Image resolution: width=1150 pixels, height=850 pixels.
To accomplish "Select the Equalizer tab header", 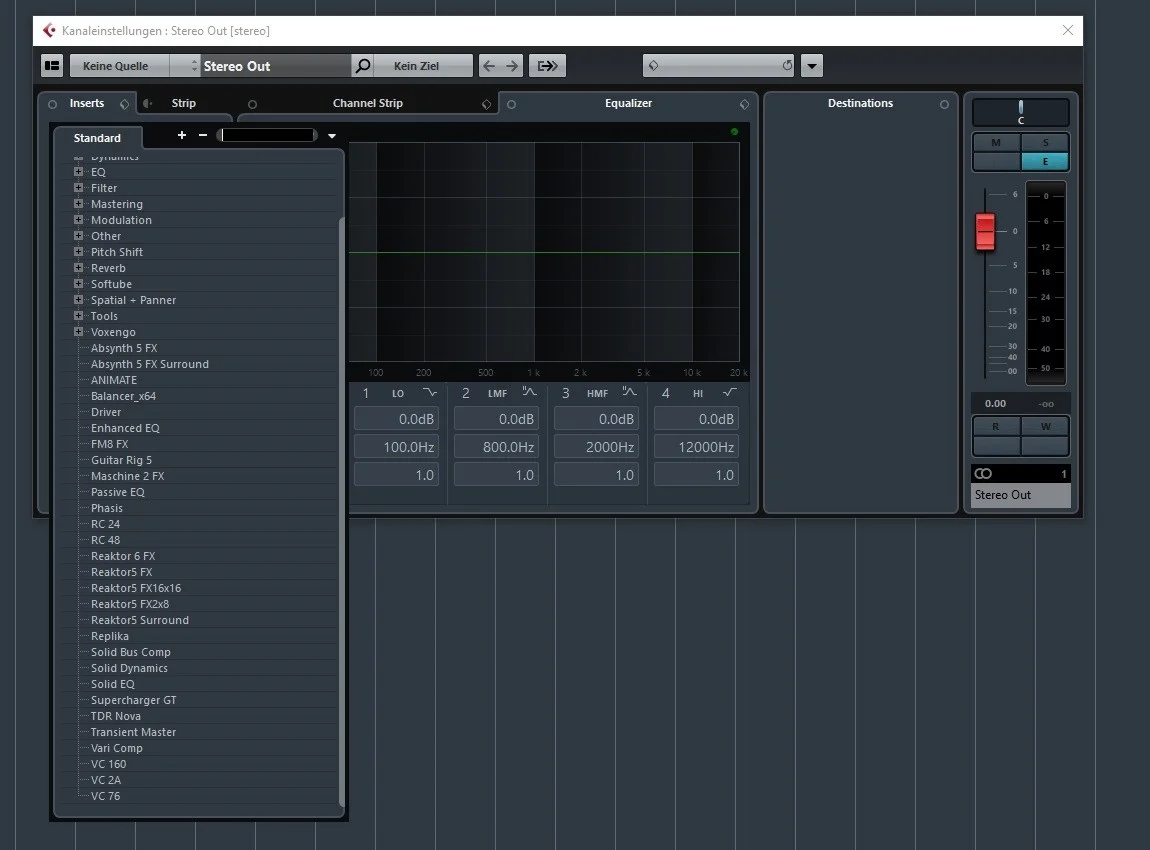I will point(628,103).
